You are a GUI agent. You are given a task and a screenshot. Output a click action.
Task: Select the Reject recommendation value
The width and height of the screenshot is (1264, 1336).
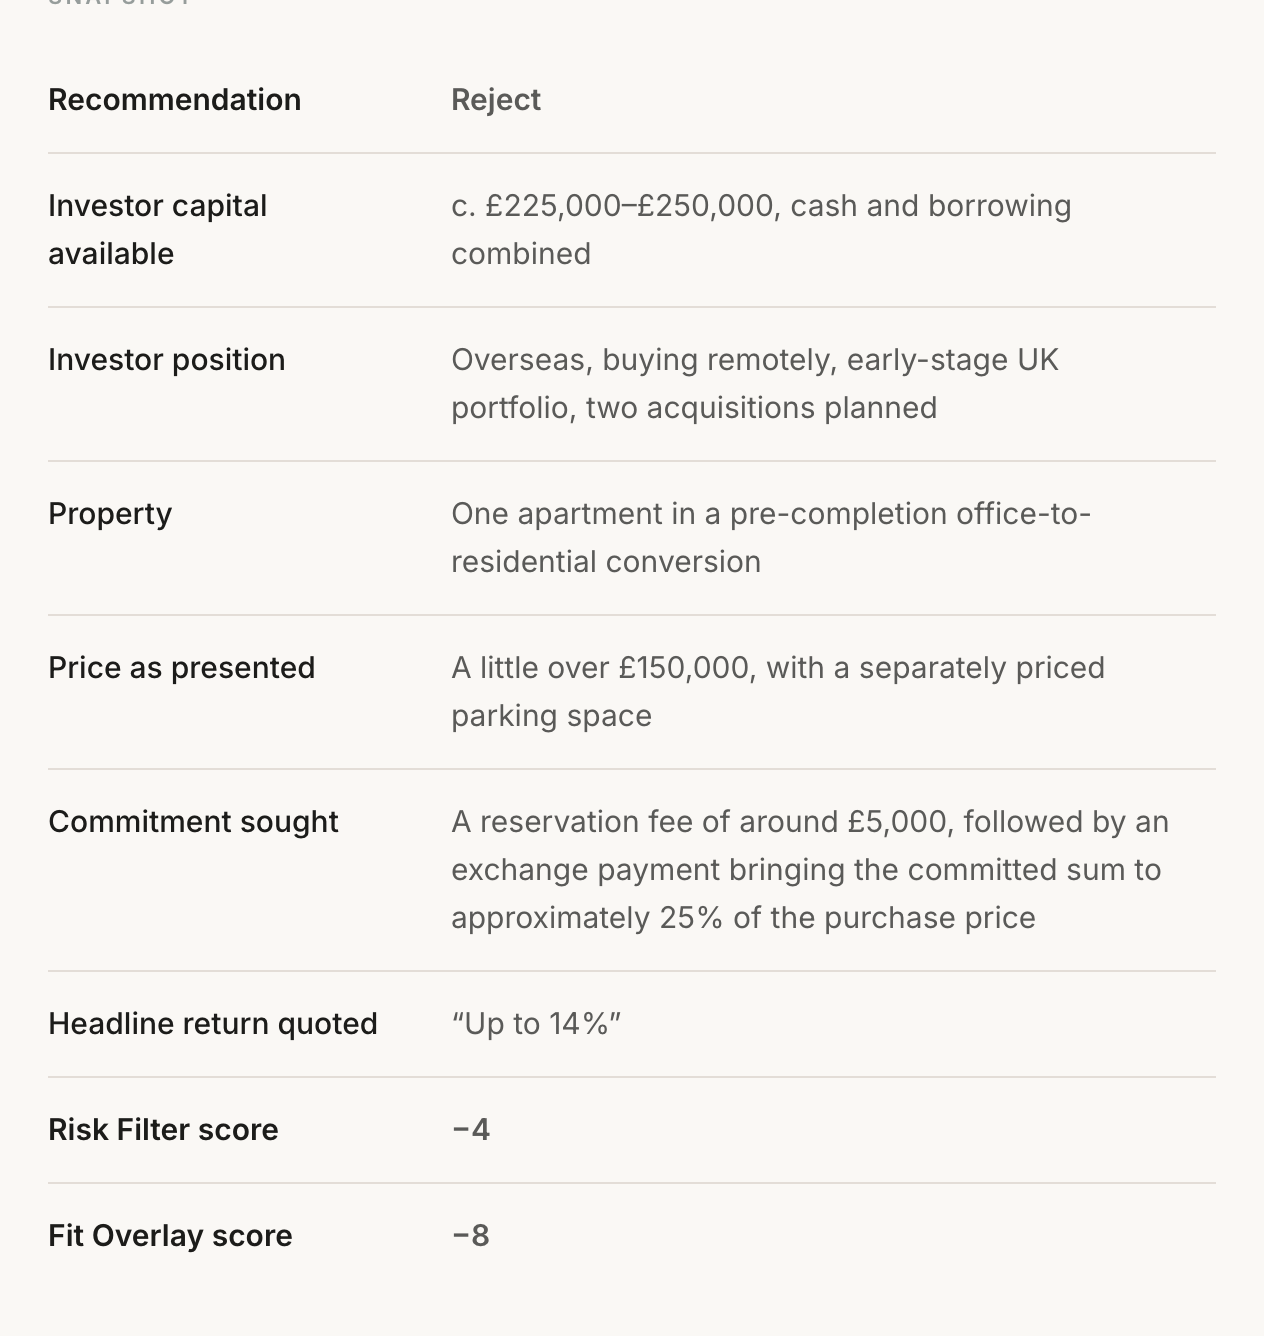pyautogui.click(x=496, y=100)
